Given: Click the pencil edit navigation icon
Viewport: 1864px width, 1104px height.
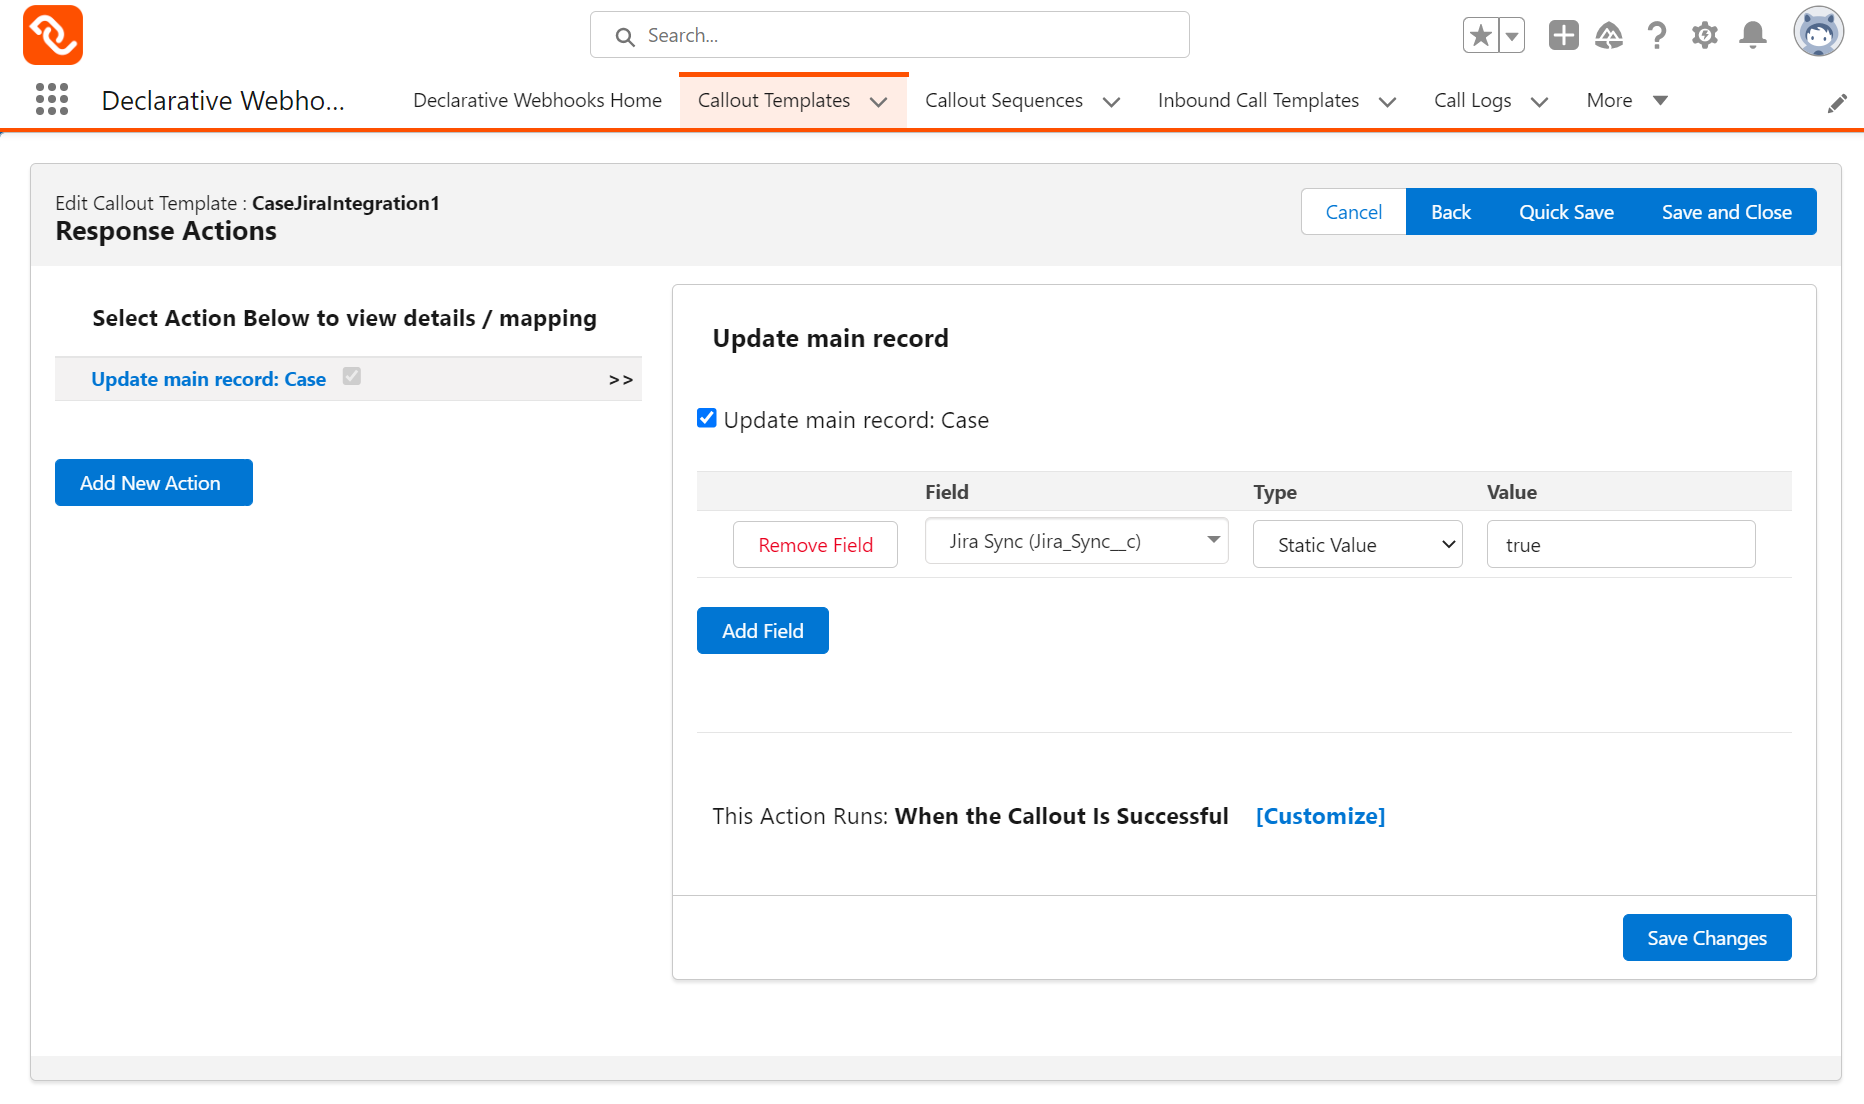Looking at the screenshot, I should point(1838,102).
